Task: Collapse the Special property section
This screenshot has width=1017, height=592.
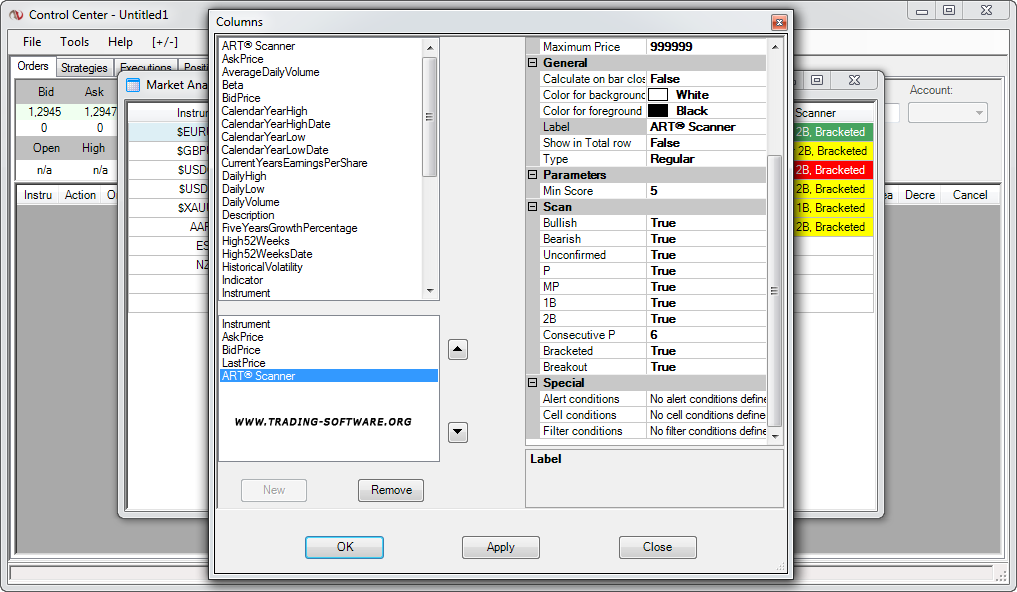Action: tap(533, 383)
